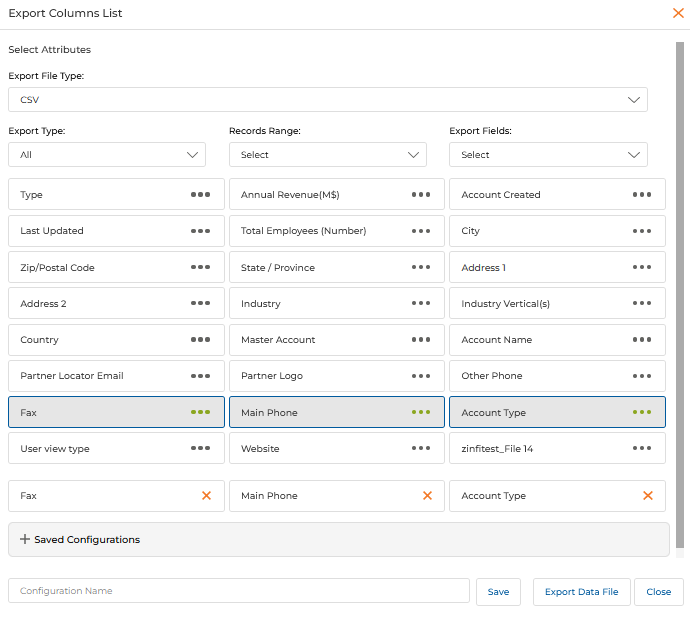Viewport: 690px width, 617px height.
Task: Click the three-dot icon for Country
Action: [x=200, y=340]
